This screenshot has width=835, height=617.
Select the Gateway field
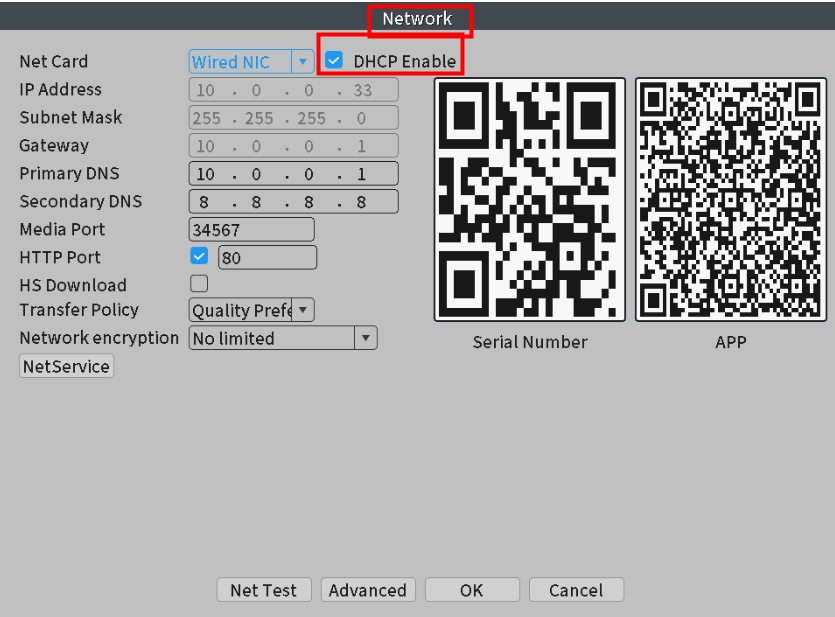tap(293, 146)
